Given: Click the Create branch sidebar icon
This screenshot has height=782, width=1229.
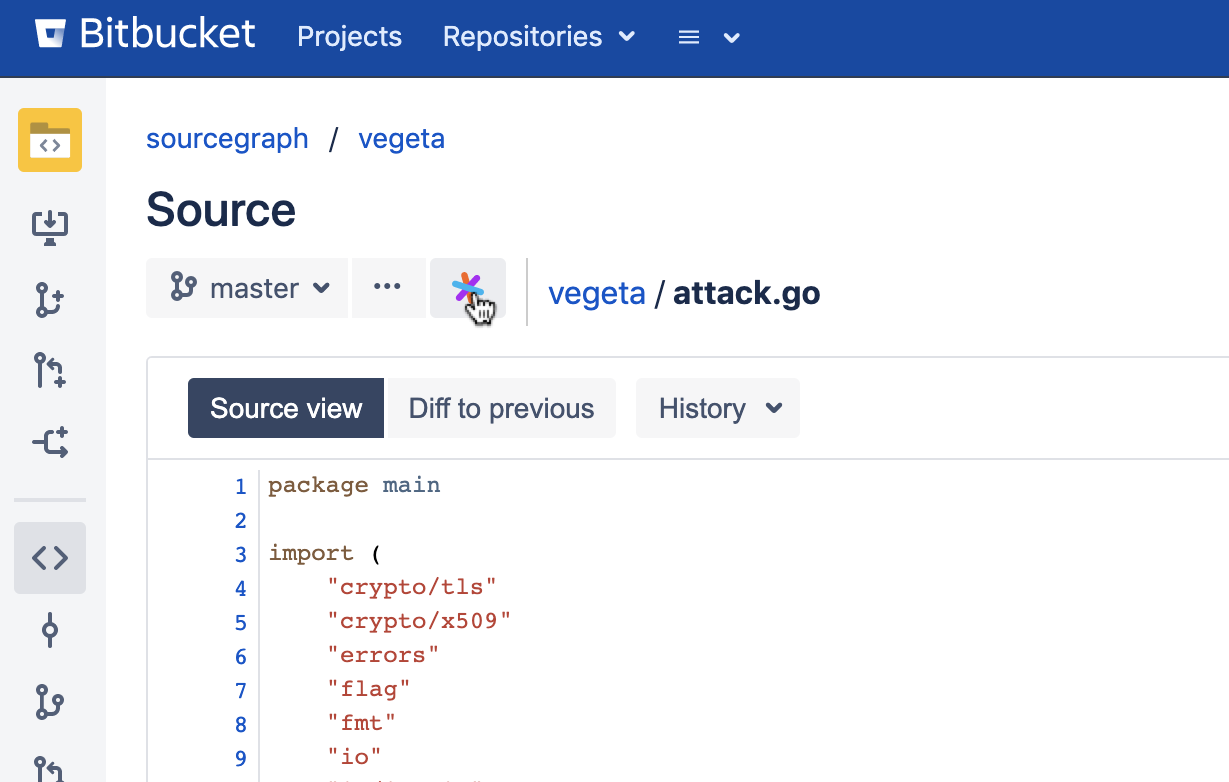Looking at the screenshot, I should pos(50,300).
